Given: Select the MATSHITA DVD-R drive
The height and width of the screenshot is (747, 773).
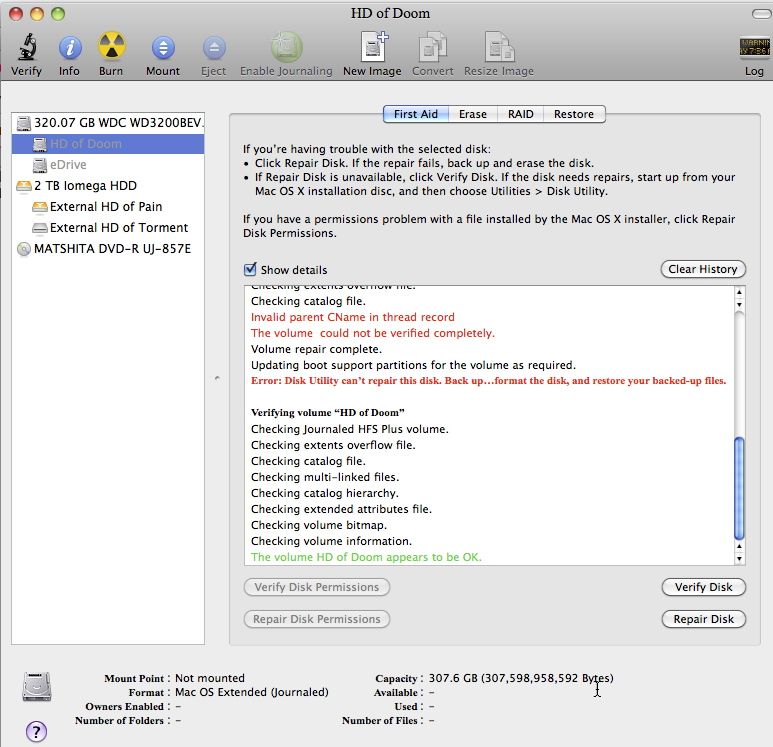Looking at the screenshot, I should (108, 249).
